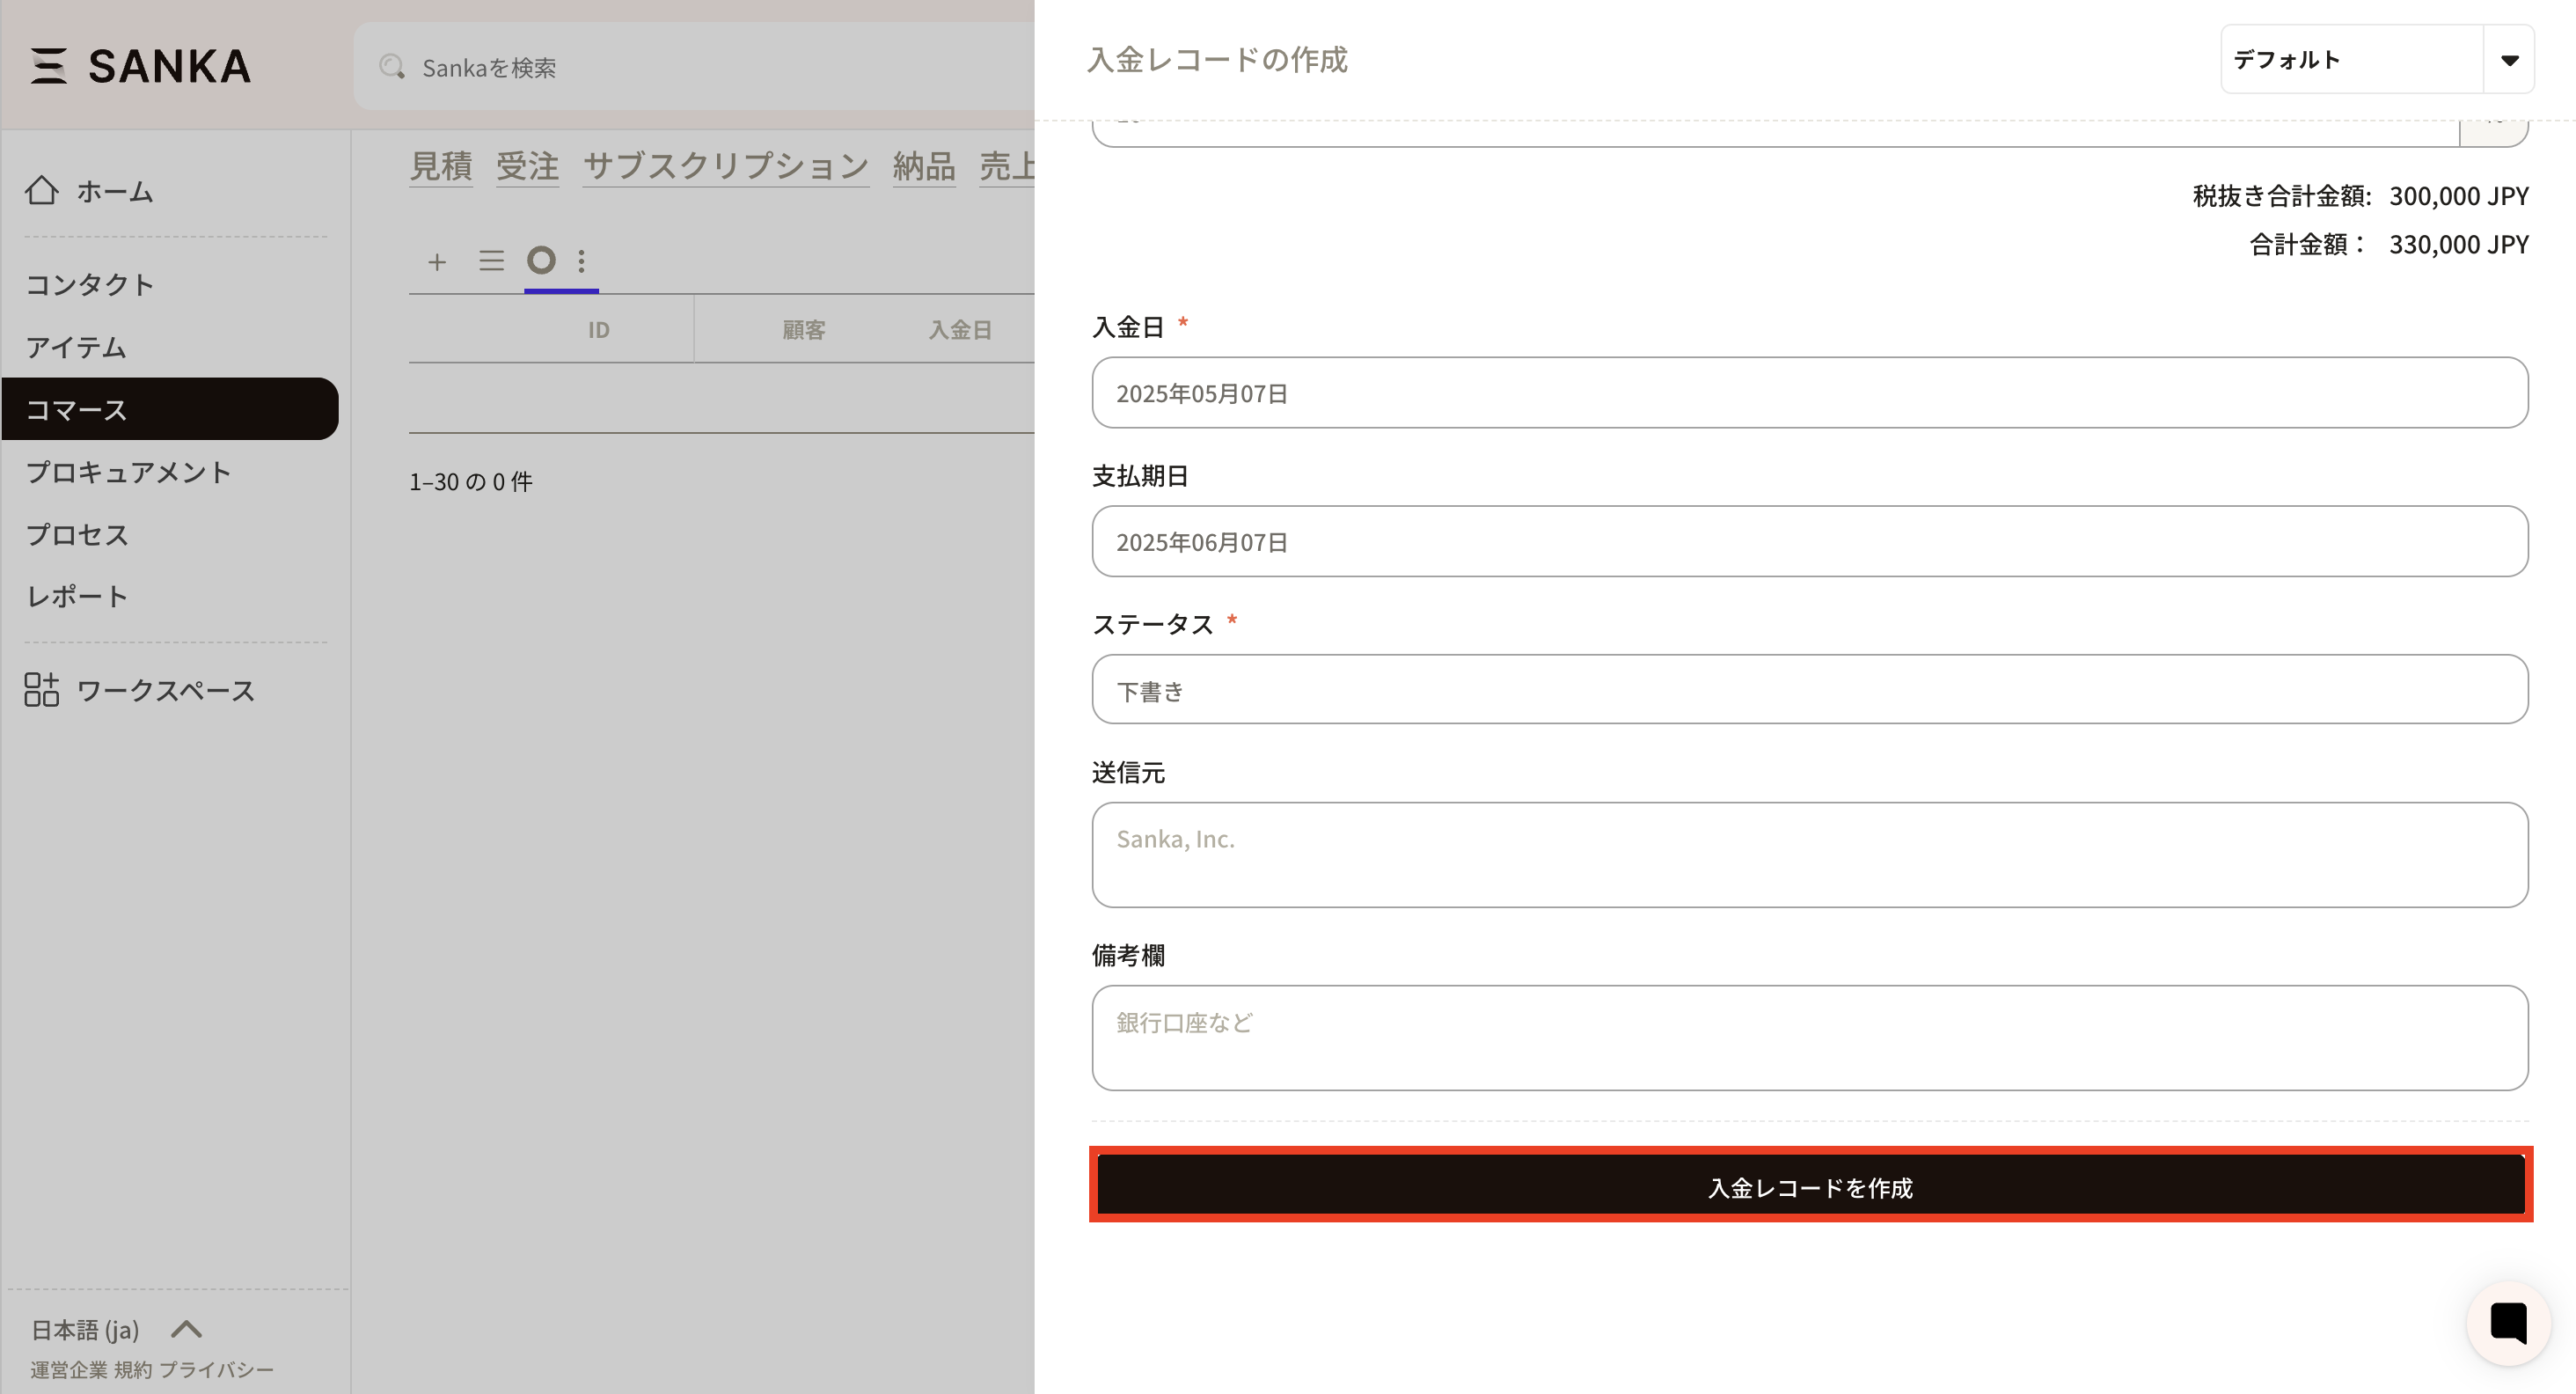2576x1394 pixels.
Task: Open ワークスペース in sidebar
Action: pyautogui.click(x=166, y=690)
